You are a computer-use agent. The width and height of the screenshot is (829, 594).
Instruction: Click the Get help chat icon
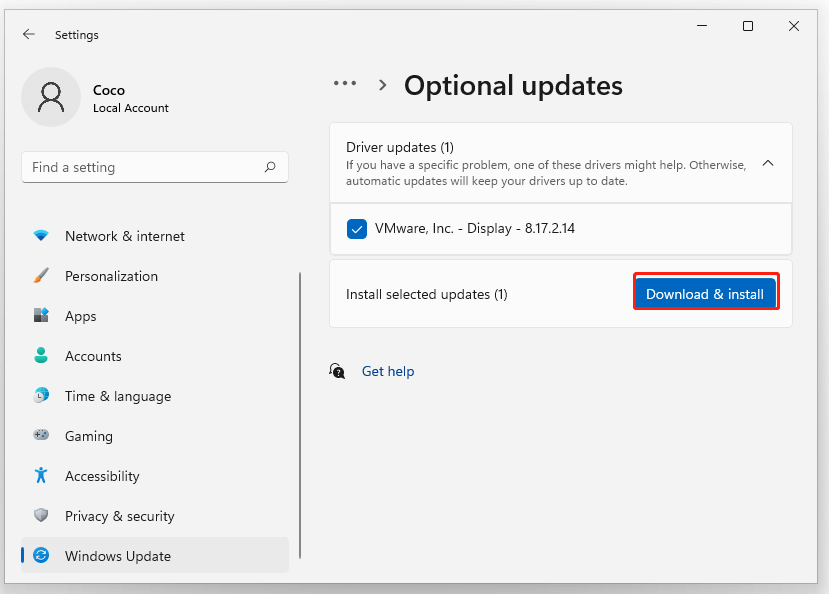pyautogui.click(x=338, y=371)
